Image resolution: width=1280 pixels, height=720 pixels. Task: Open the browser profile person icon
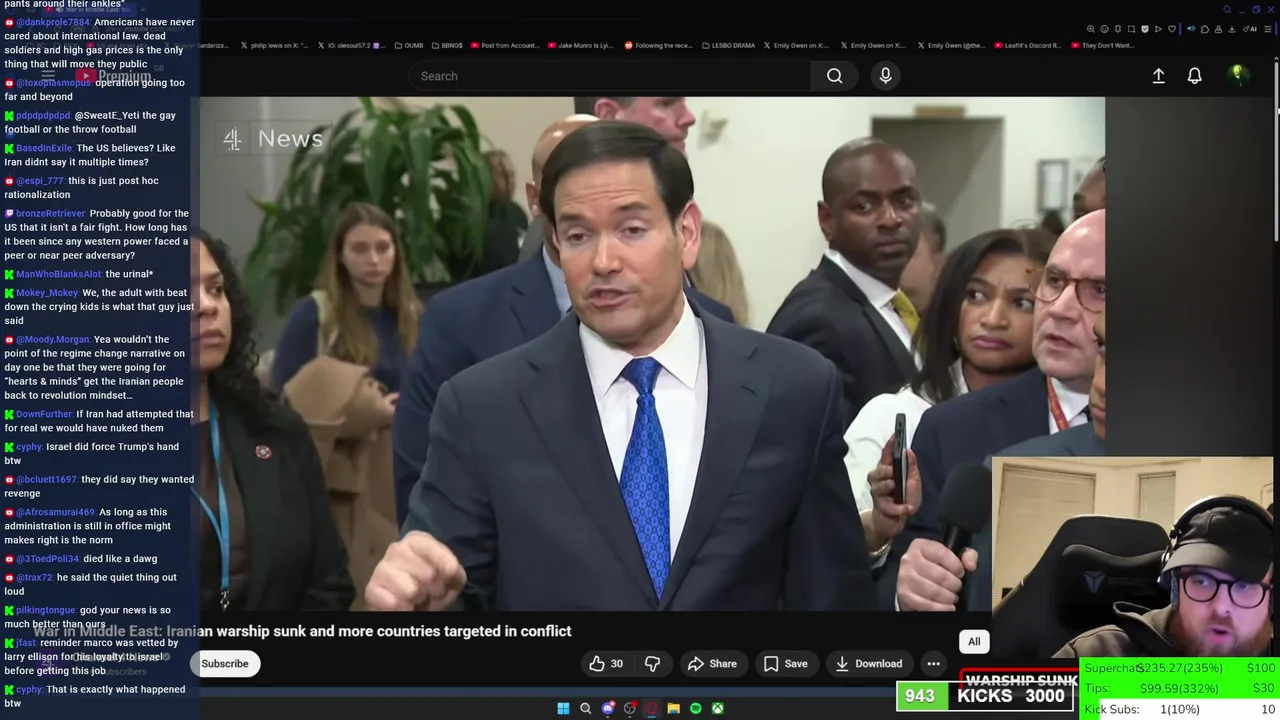pos(1218,29)
